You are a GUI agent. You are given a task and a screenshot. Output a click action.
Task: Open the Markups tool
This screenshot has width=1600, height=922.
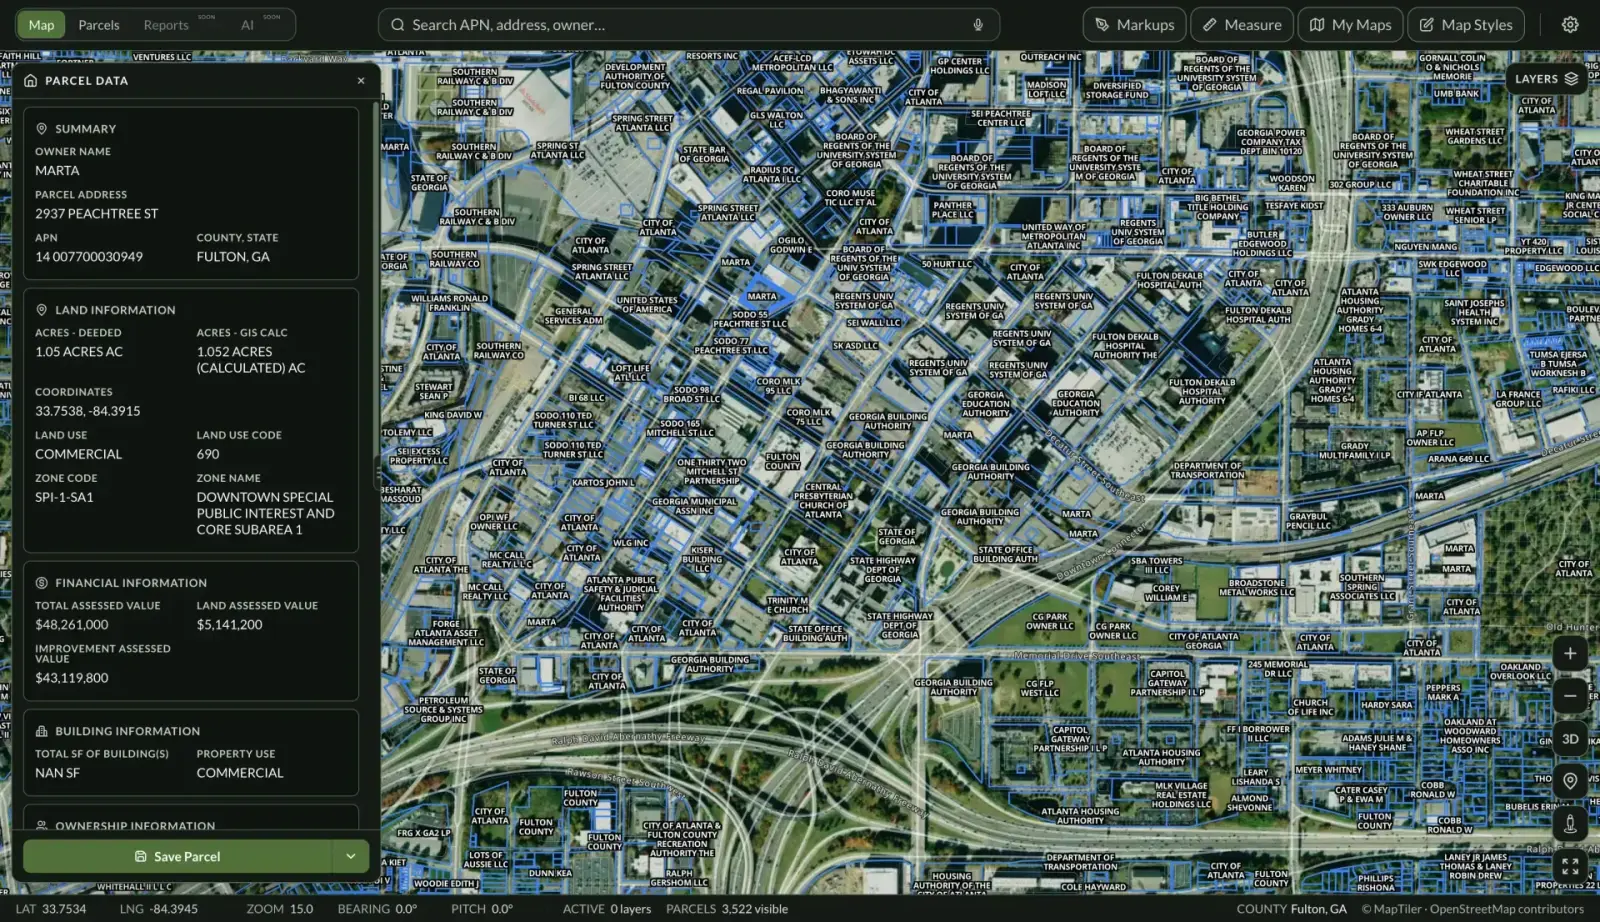coord(1134,25)
